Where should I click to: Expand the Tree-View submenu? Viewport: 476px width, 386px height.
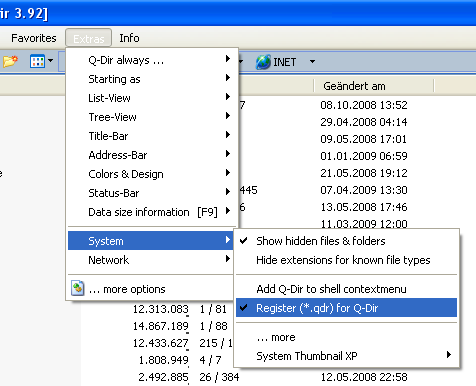point(152,117)
